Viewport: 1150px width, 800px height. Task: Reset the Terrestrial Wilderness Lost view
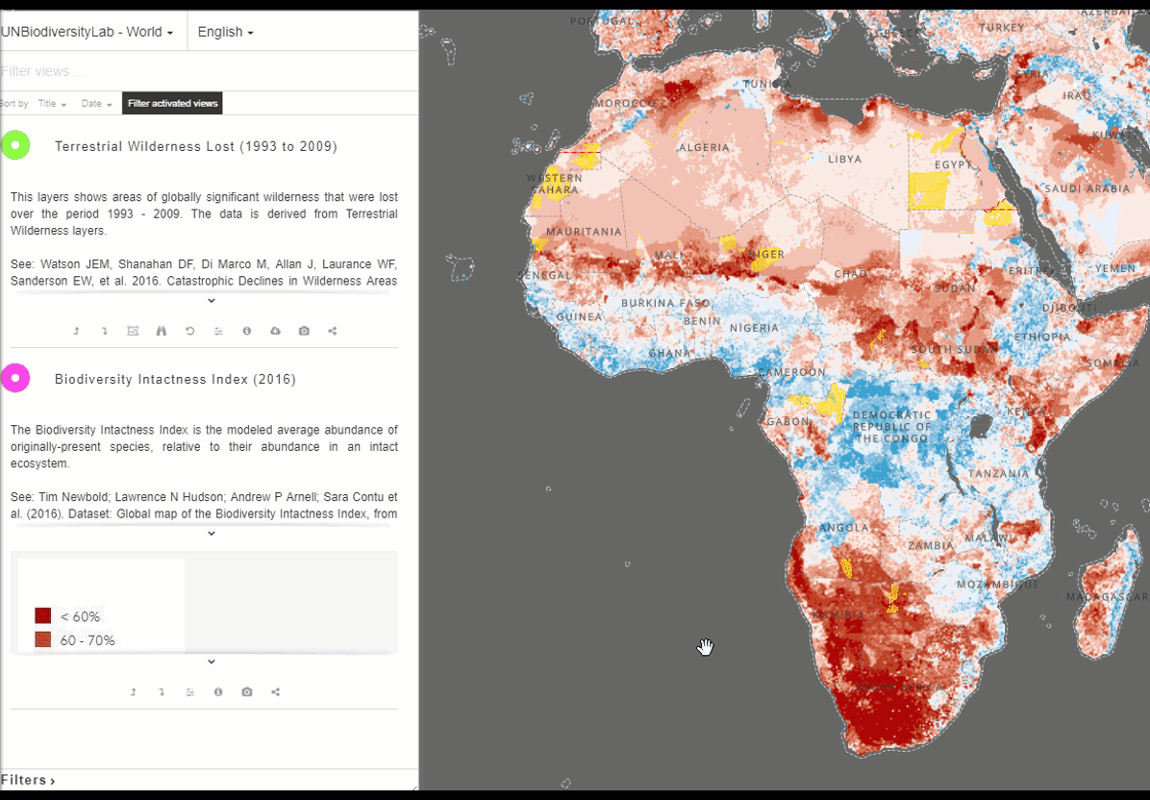point(190,331)
